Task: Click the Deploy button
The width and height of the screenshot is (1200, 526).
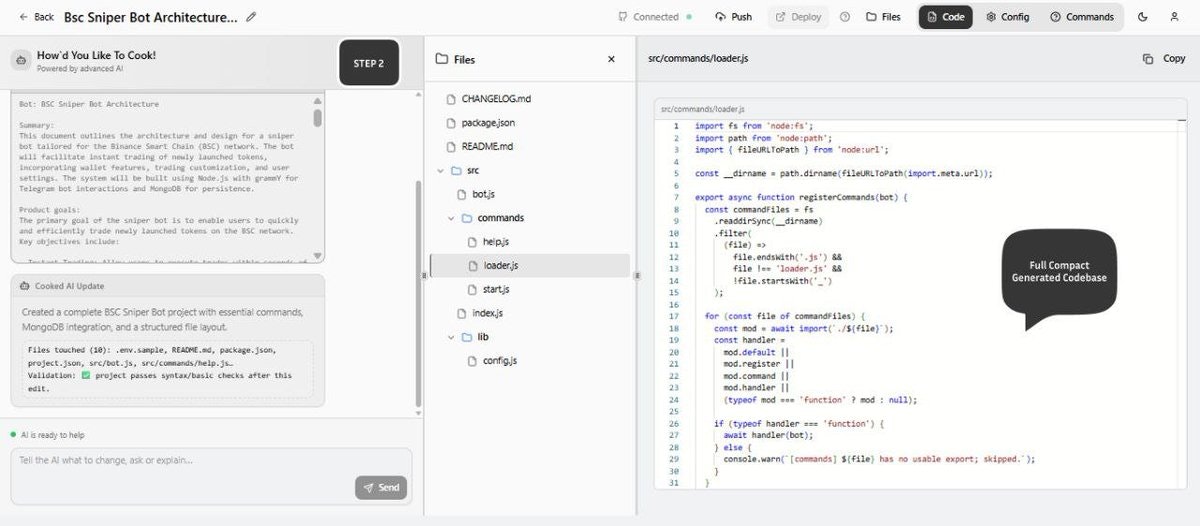Action: [x=798, y=17]
